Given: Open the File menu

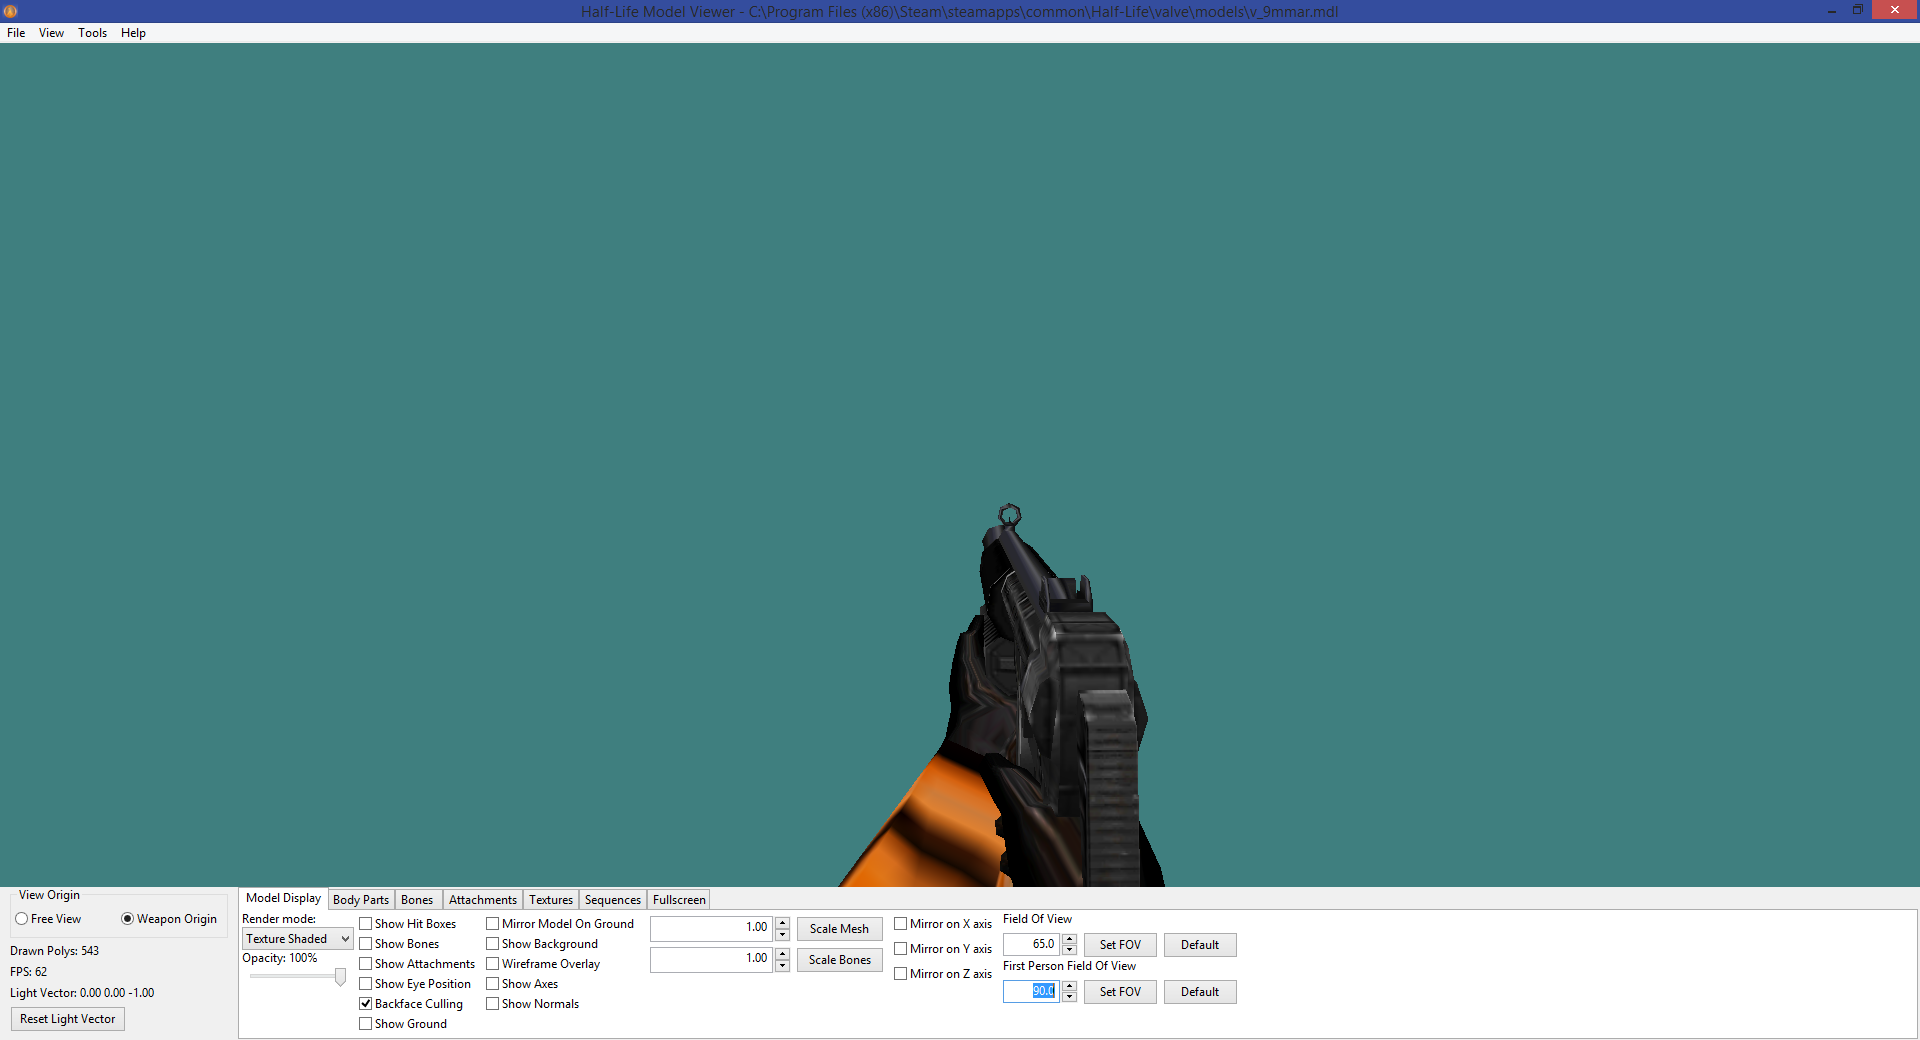Looking at the screenshot, I should pos(16,33).
